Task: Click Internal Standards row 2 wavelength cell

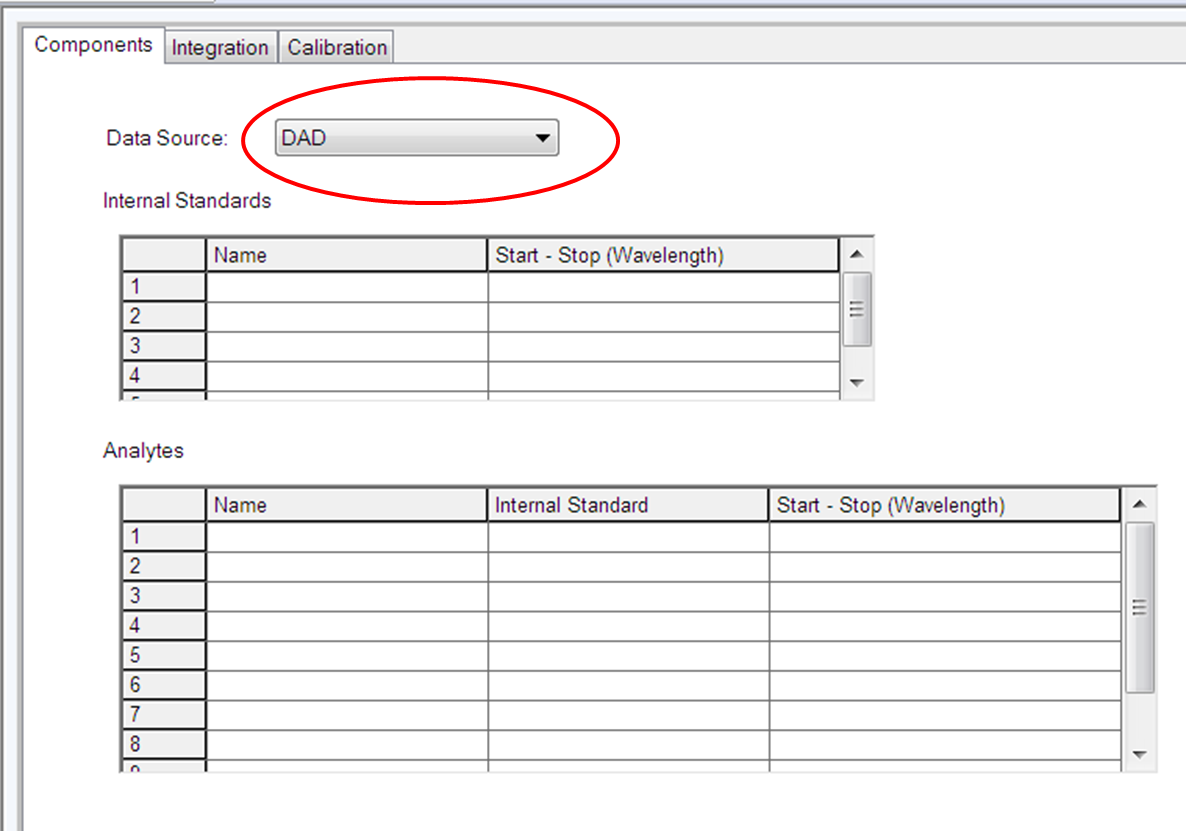Action: pyautogui.click(x=663, y=317)
